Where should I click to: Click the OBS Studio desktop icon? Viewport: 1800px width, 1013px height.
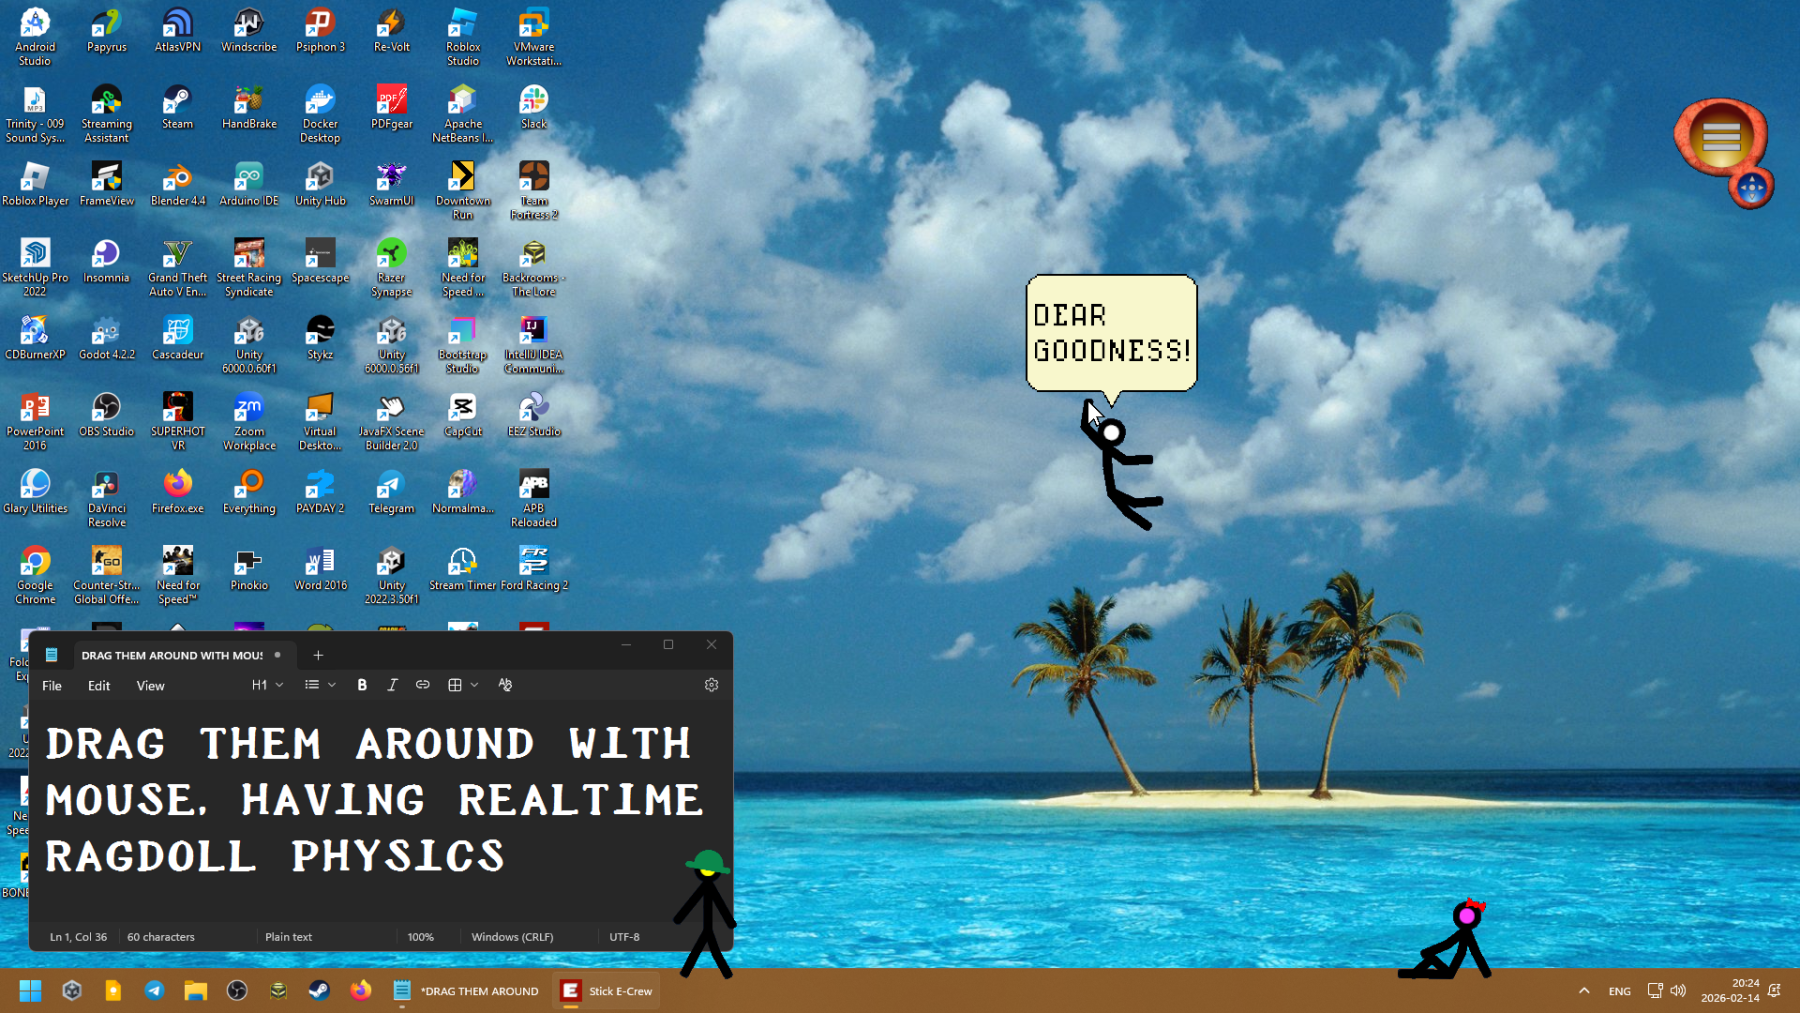point(106,416)
